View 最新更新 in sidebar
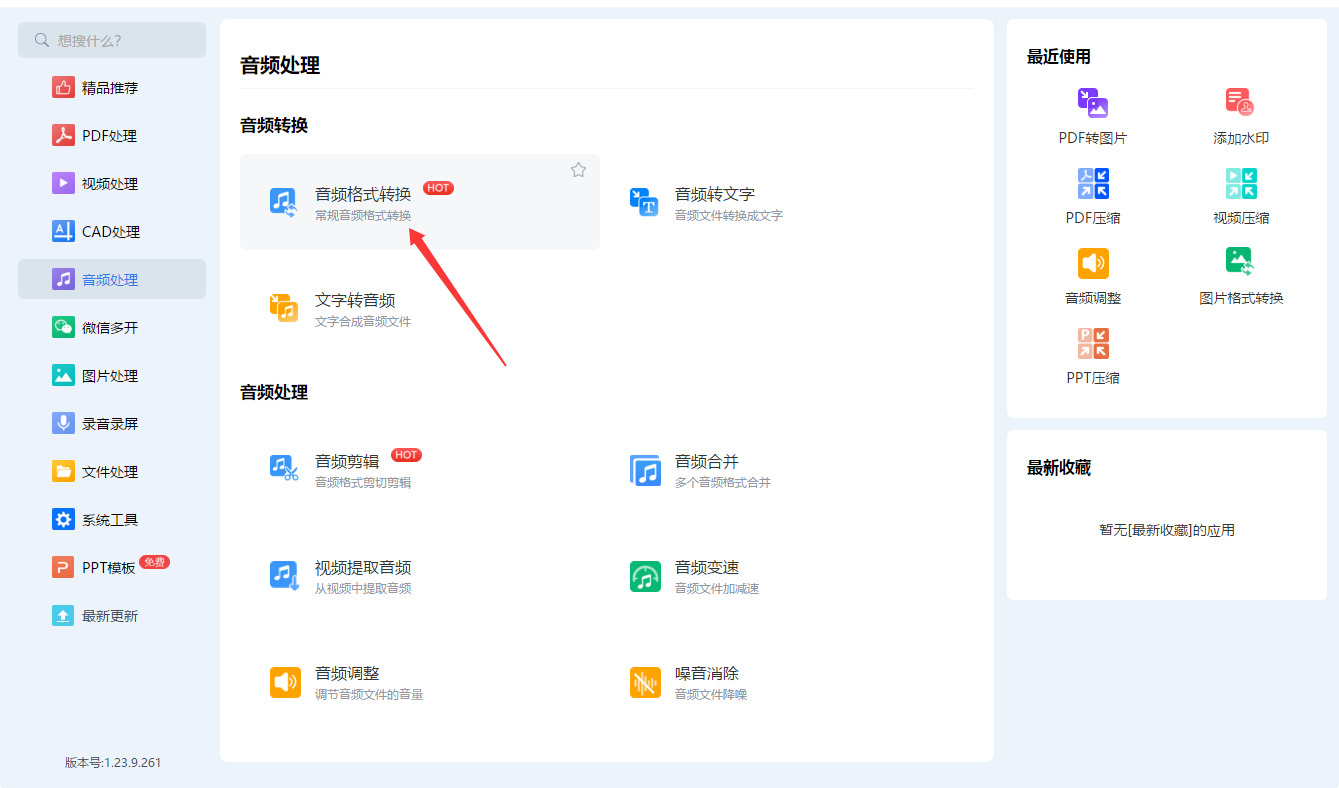 [112, 616]
